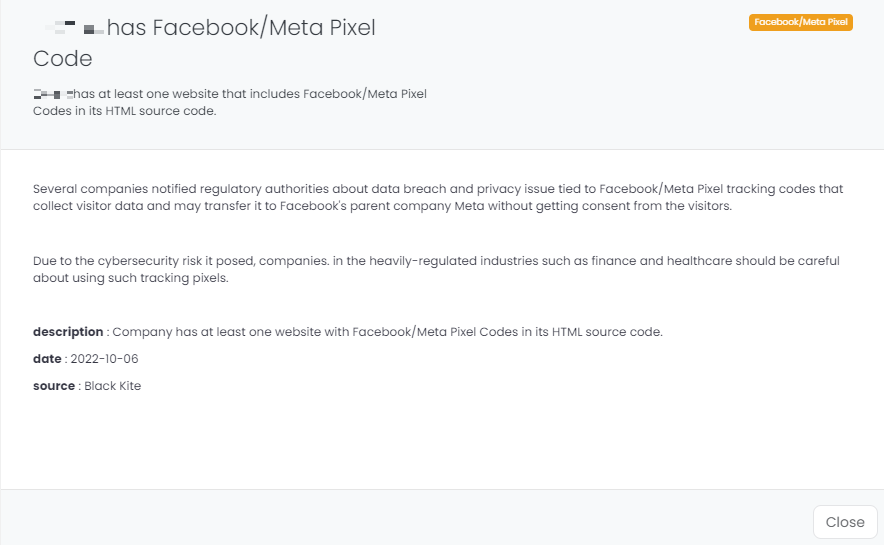
Task: Click "Codes in its HTML source code." subtitle line
Action: (x=125, y=111)
